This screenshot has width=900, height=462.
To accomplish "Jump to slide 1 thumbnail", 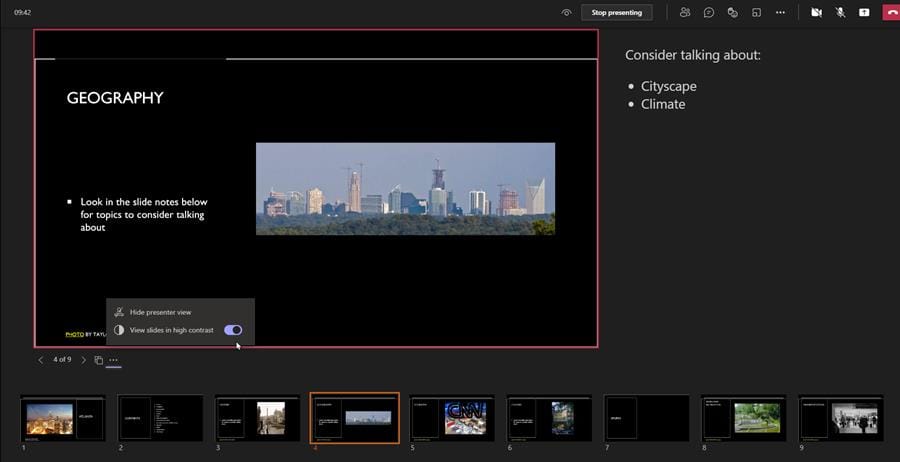I will pos(63,418).
